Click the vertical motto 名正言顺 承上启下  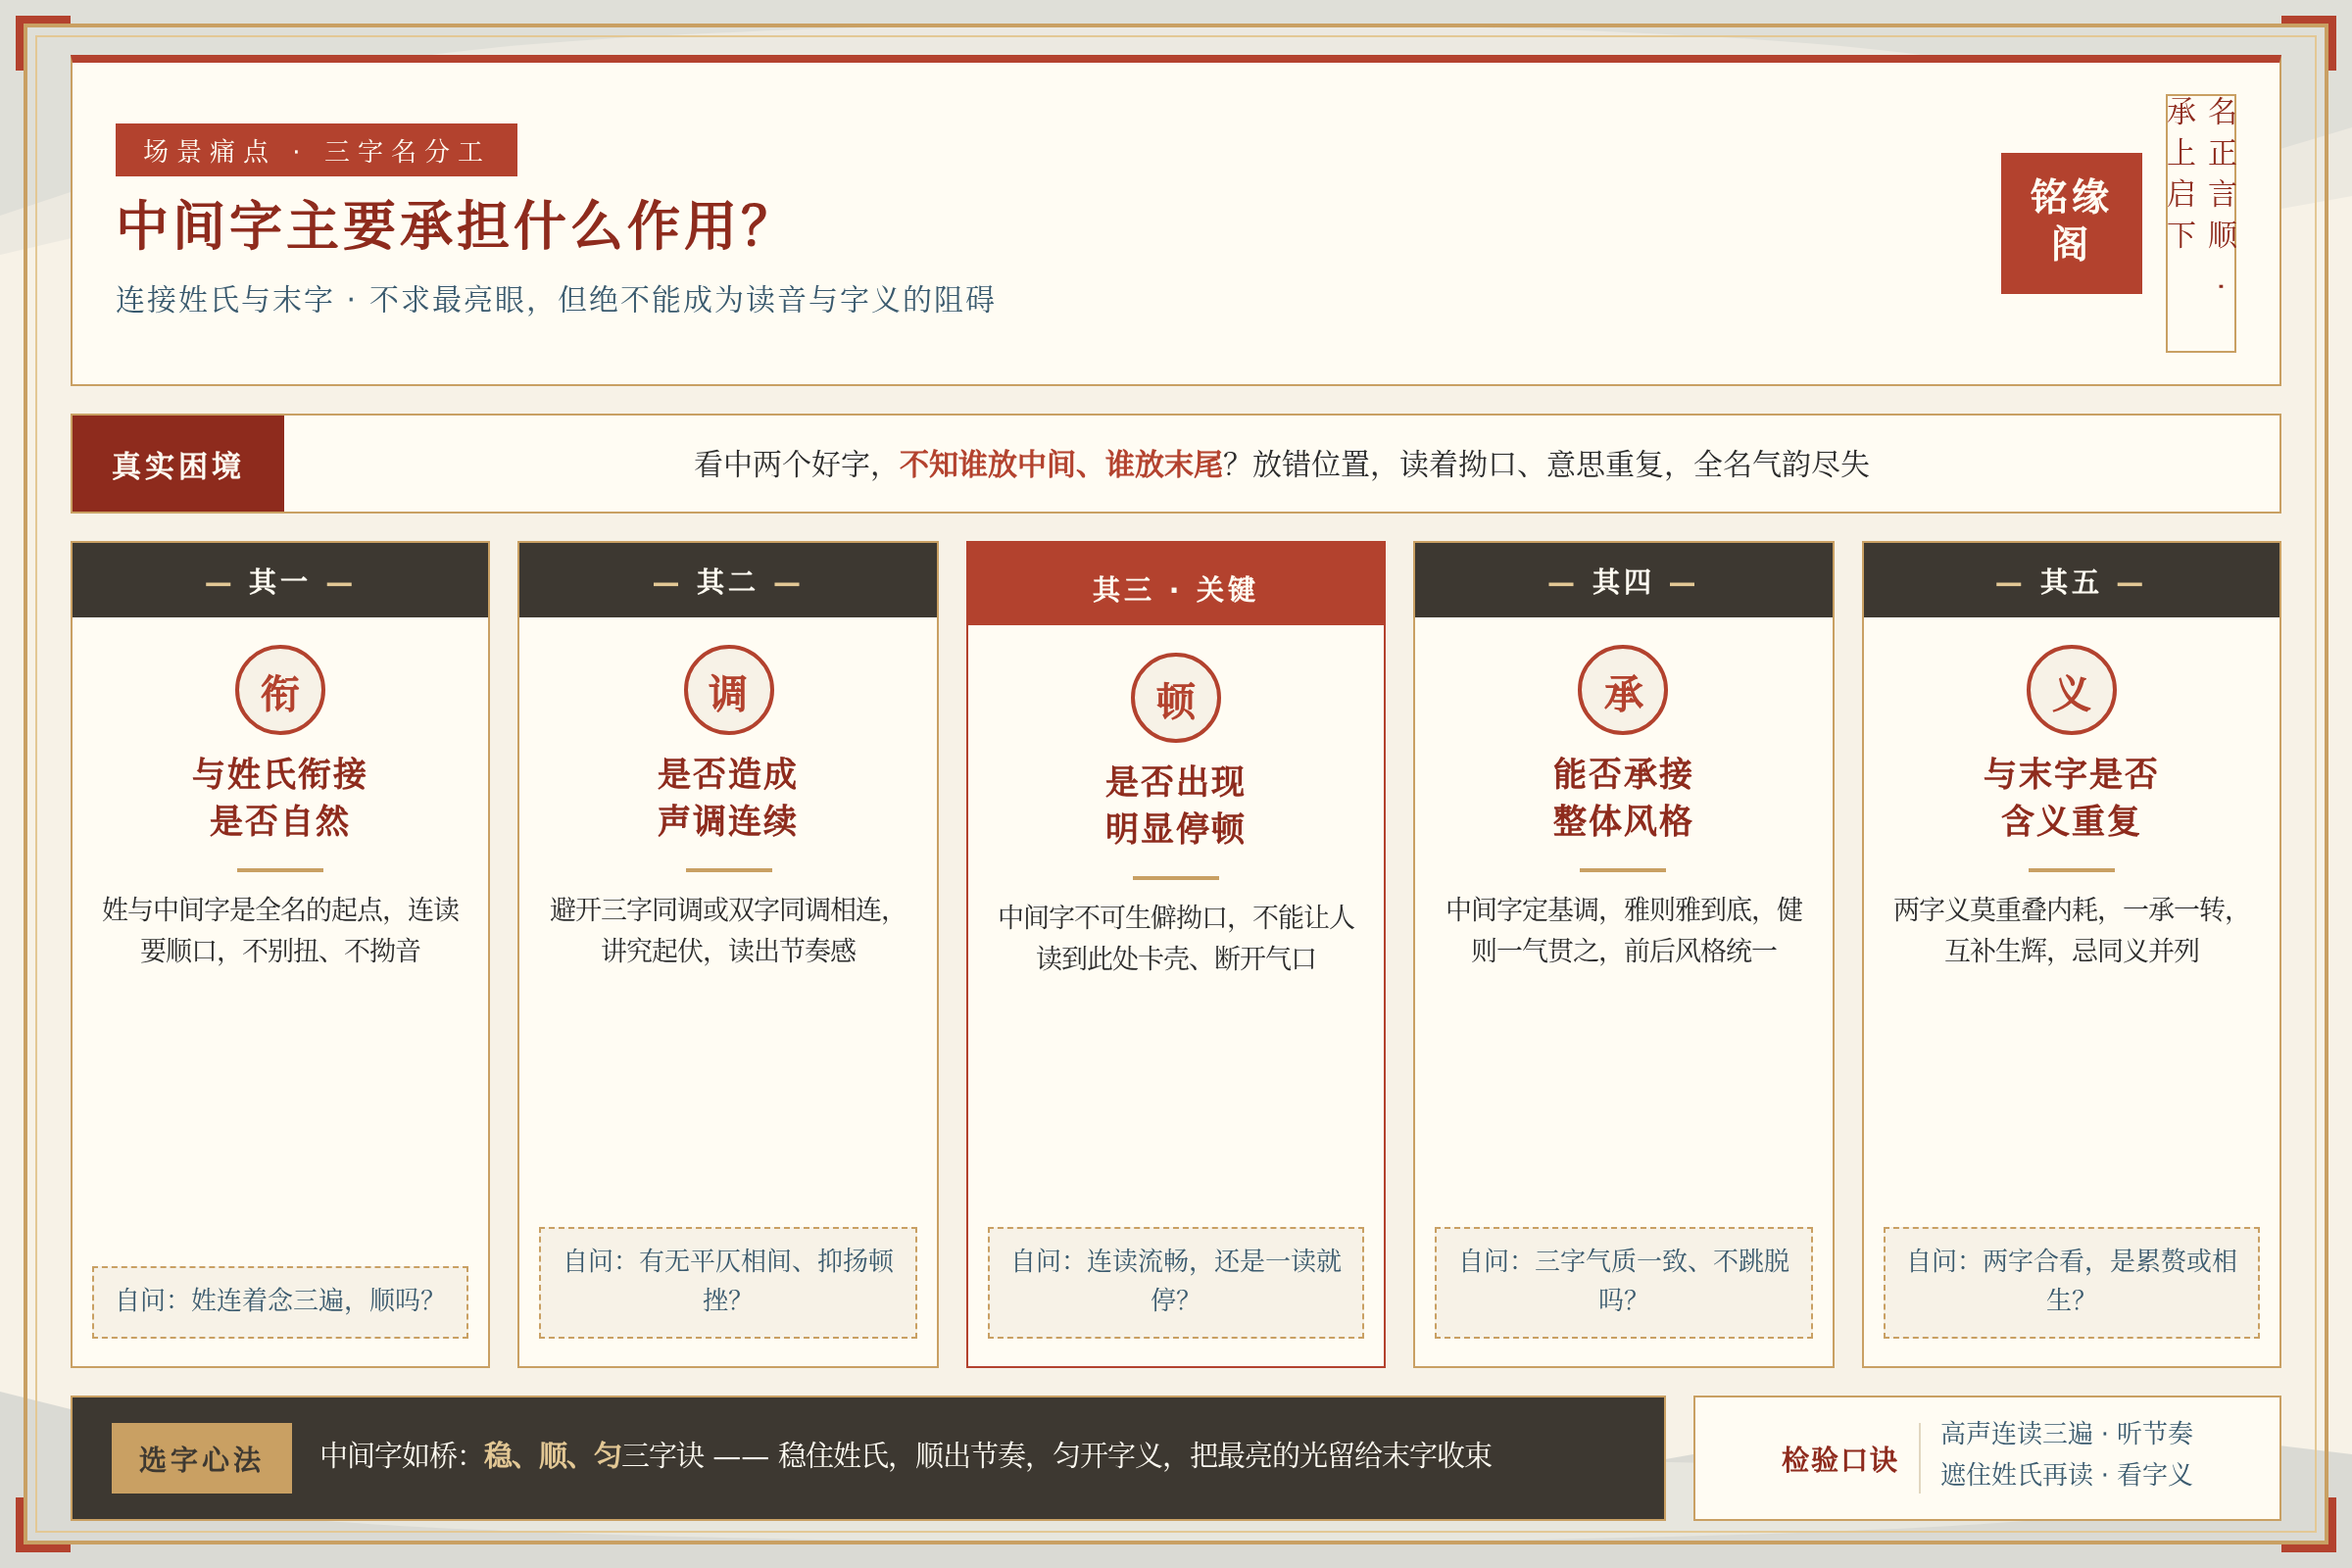click(x=2201, y=223)
